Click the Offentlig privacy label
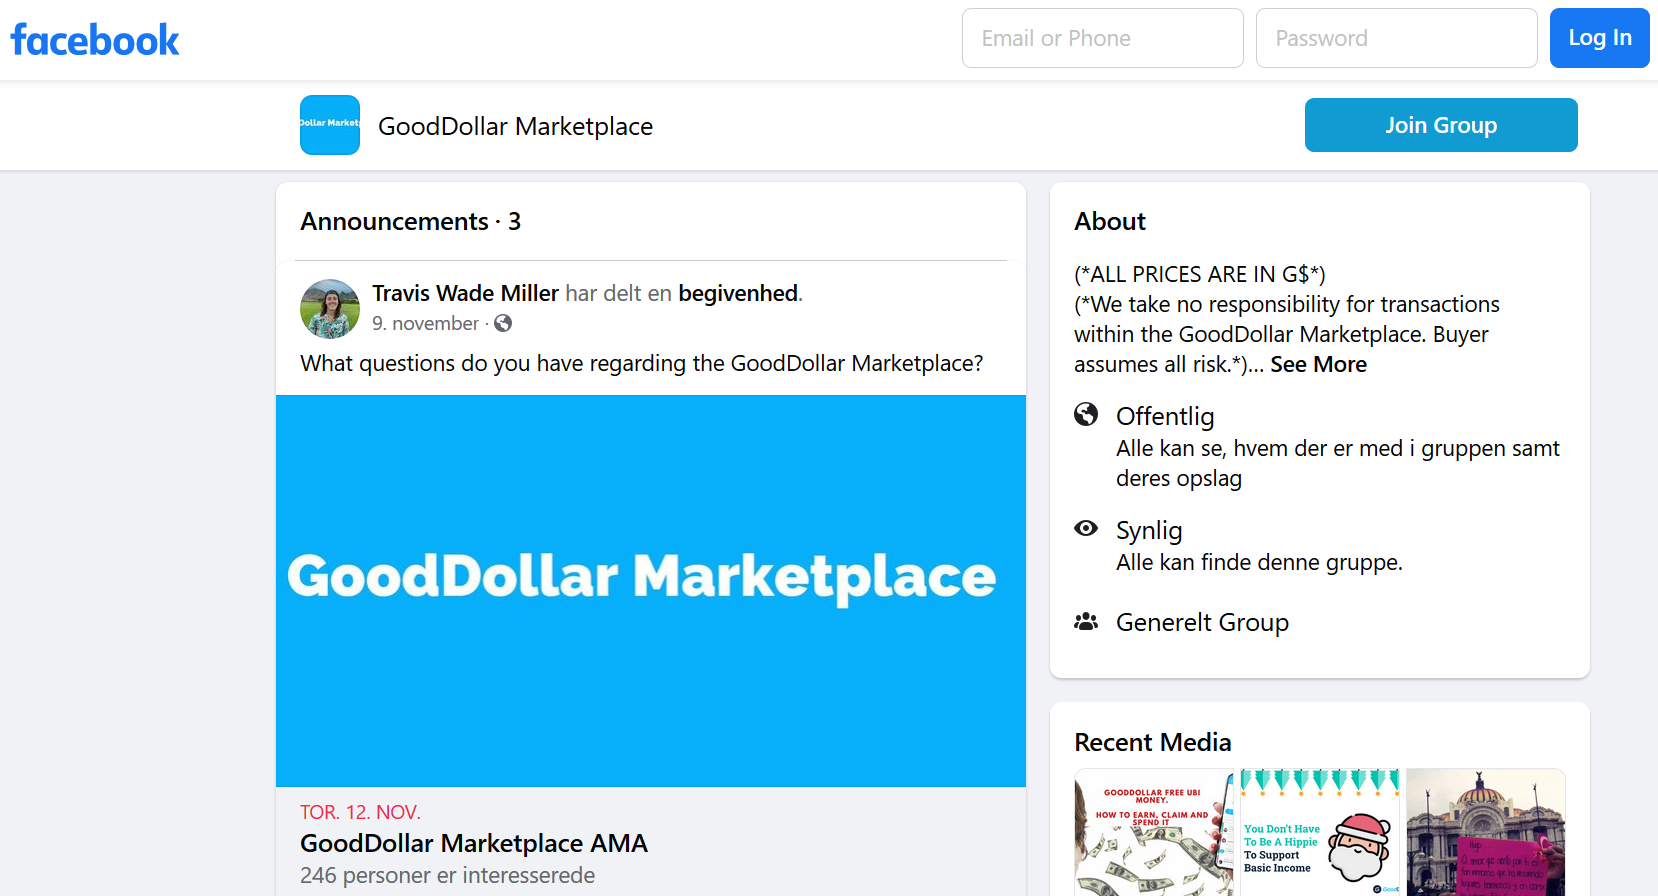 coord(1165,416)
